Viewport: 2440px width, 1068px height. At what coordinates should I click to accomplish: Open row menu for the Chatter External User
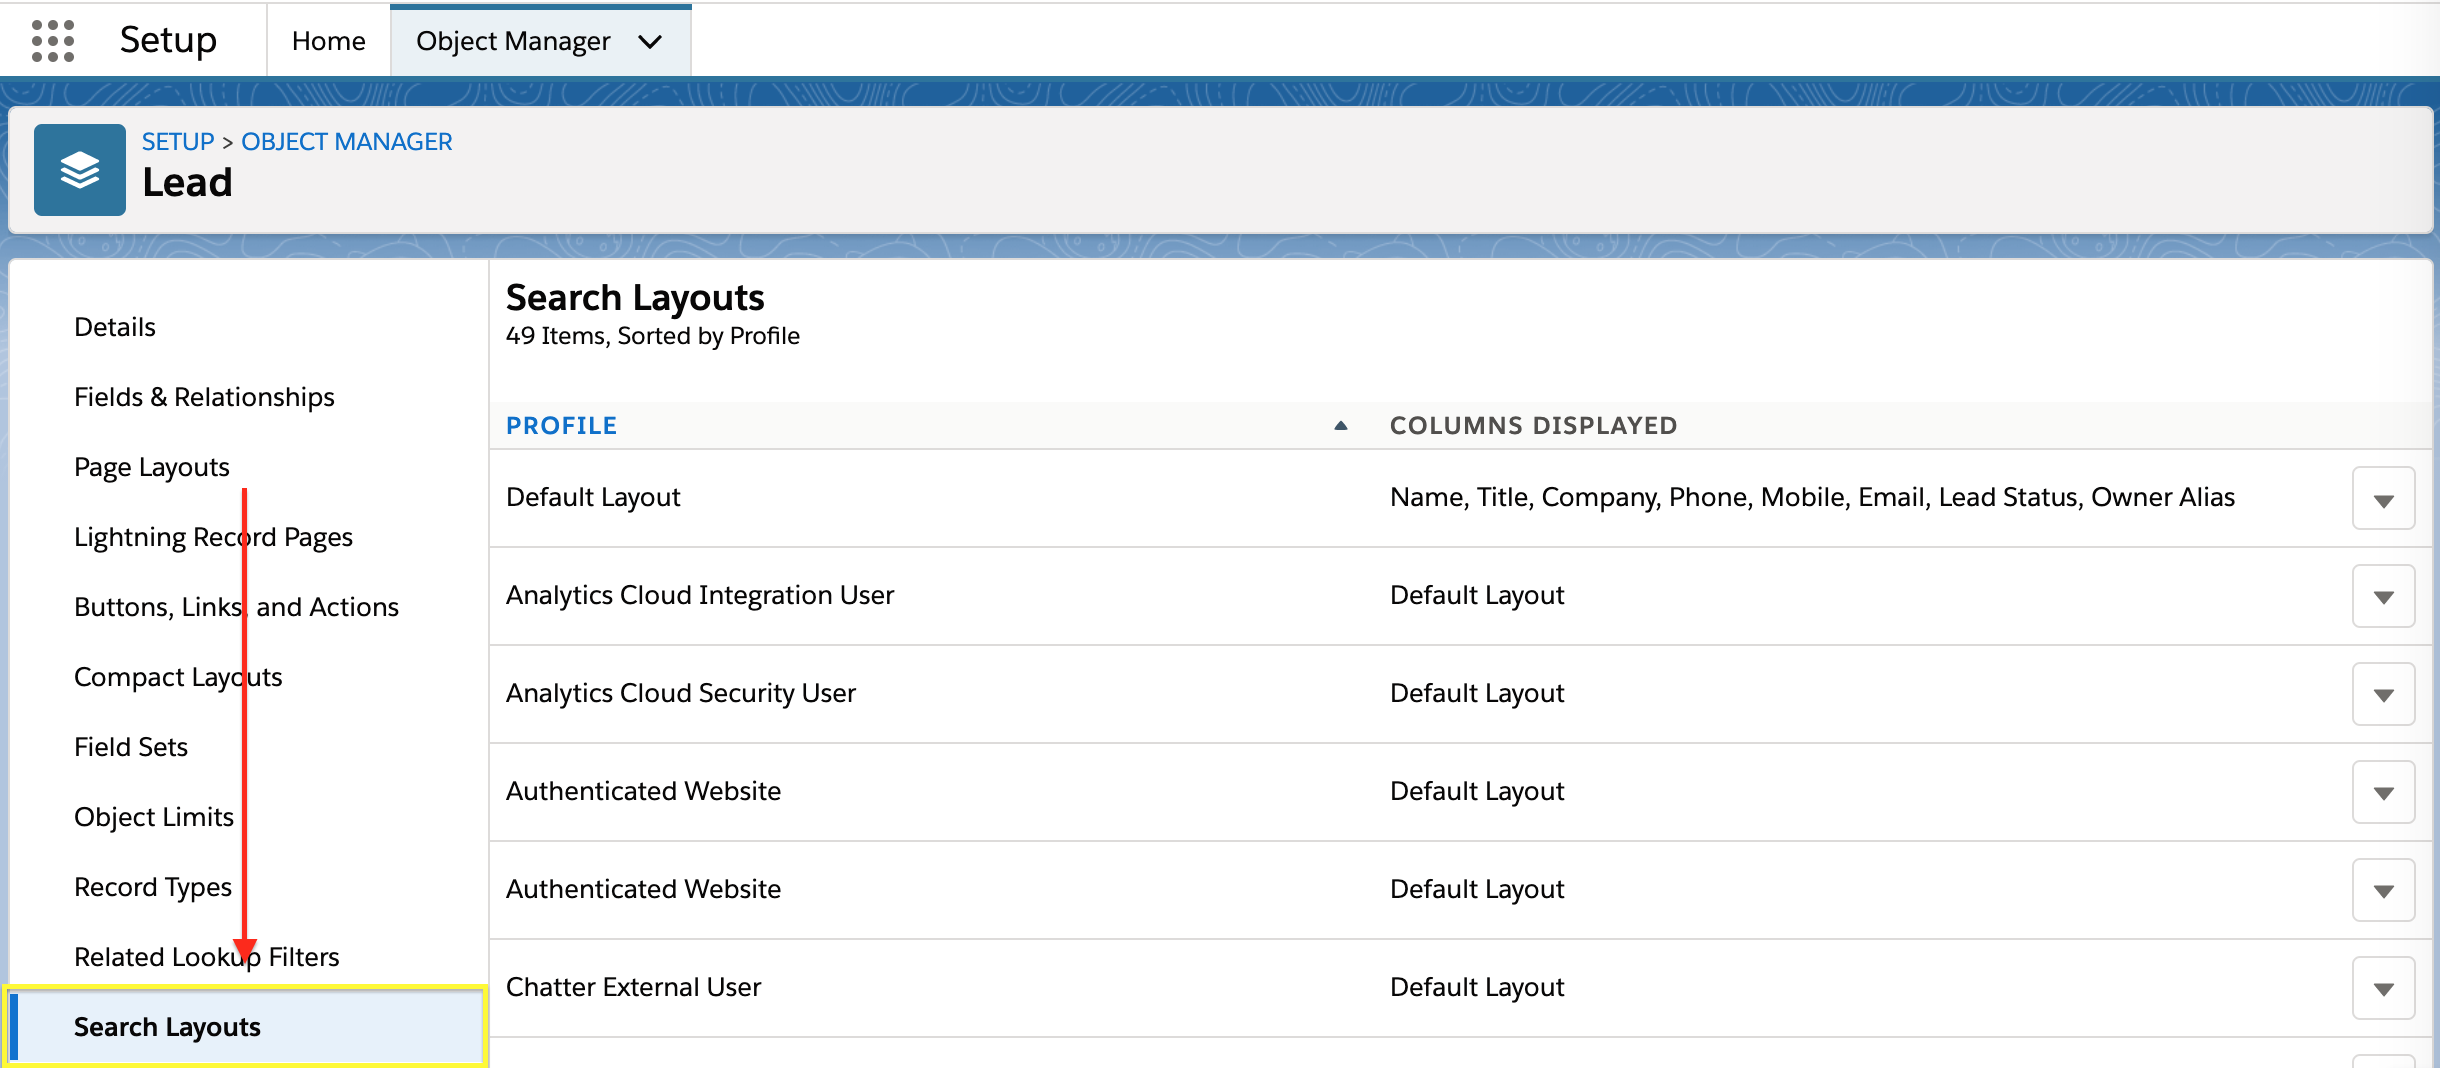pyautogui.click(x=2384, y=988)
